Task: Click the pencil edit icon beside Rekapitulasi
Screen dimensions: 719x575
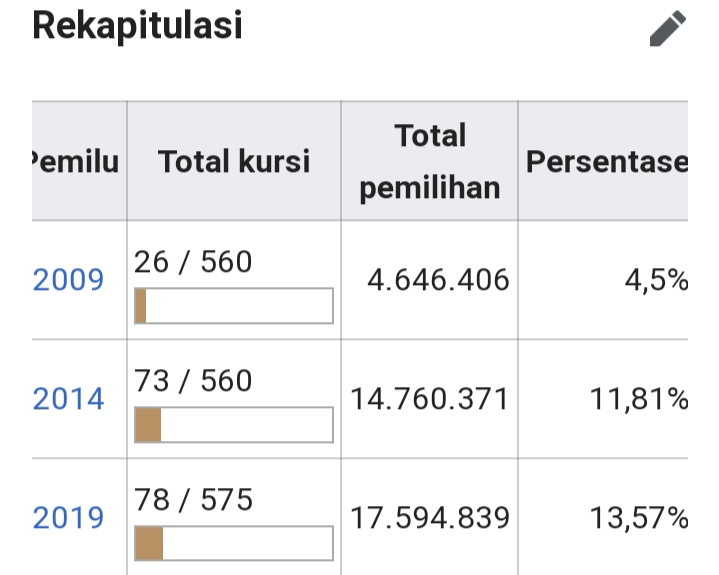Action: point(668,28)
